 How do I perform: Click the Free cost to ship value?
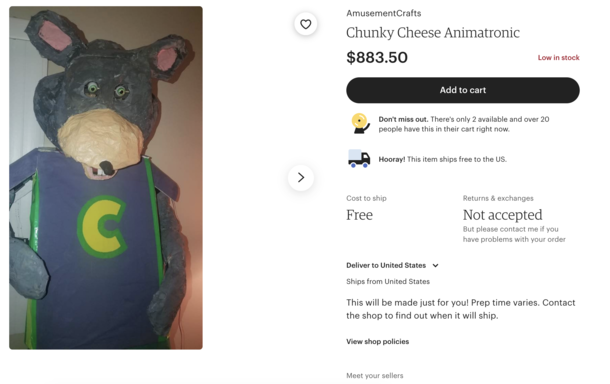point(359,215)
